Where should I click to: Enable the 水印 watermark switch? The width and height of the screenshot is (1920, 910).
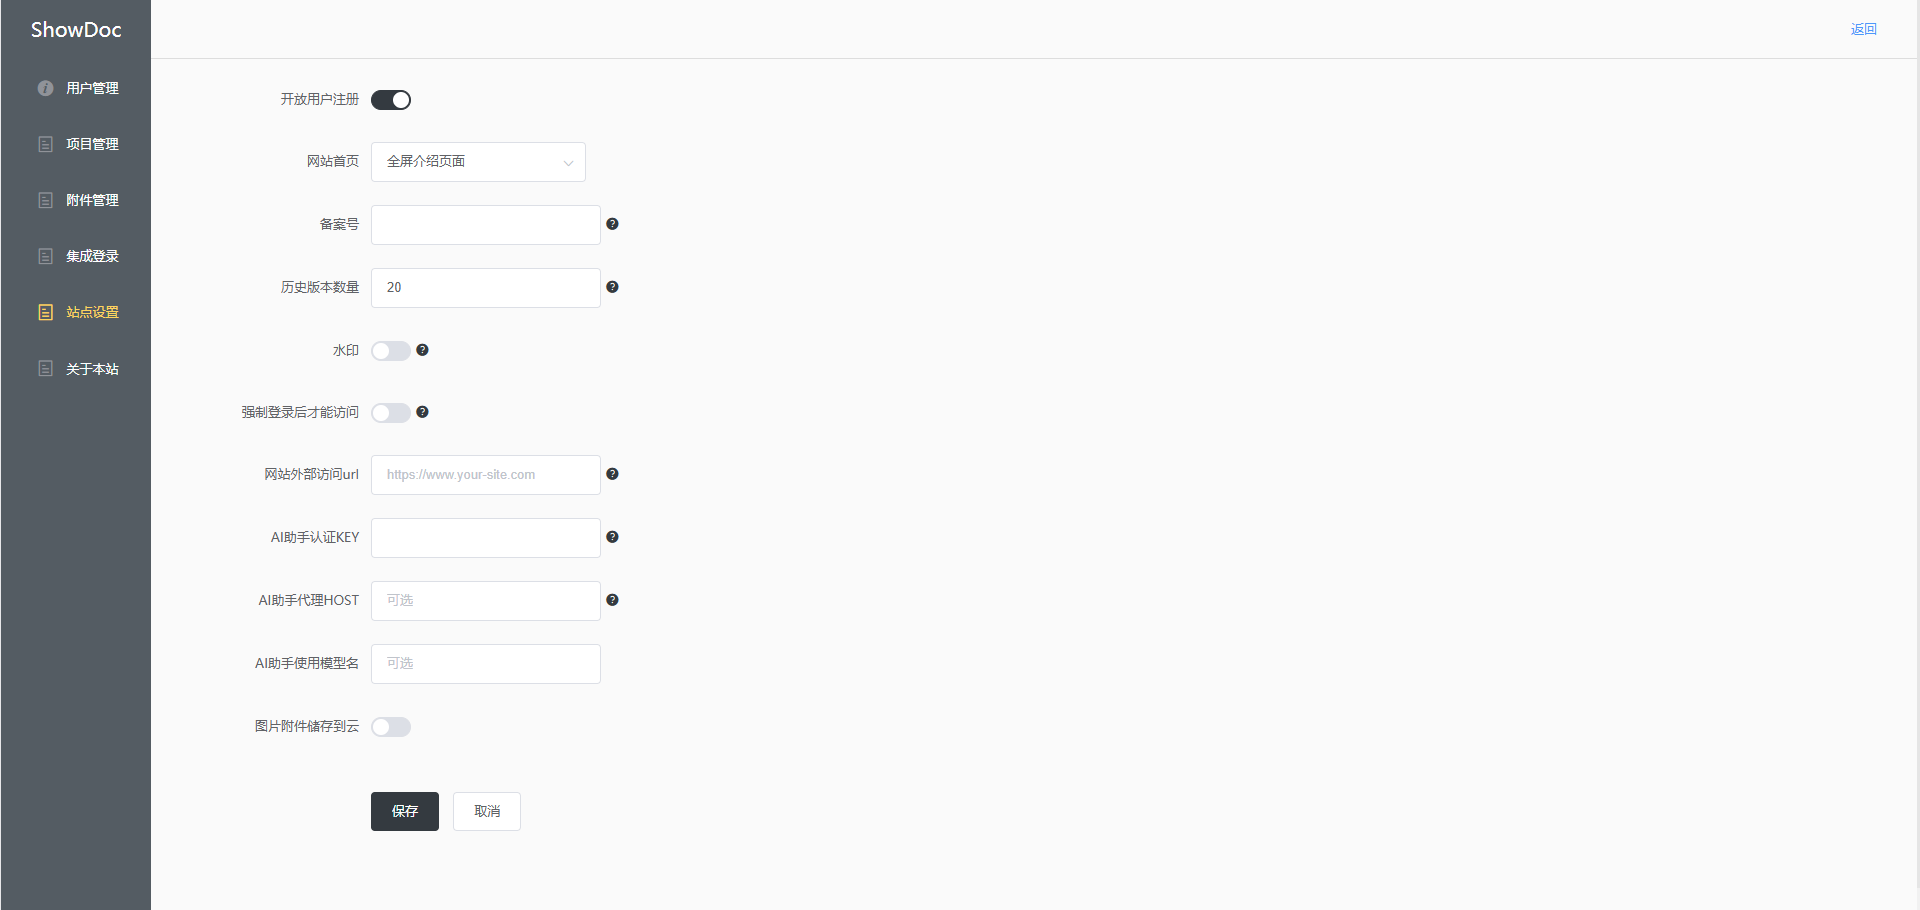pyautogui.click(x=391, y=351)
